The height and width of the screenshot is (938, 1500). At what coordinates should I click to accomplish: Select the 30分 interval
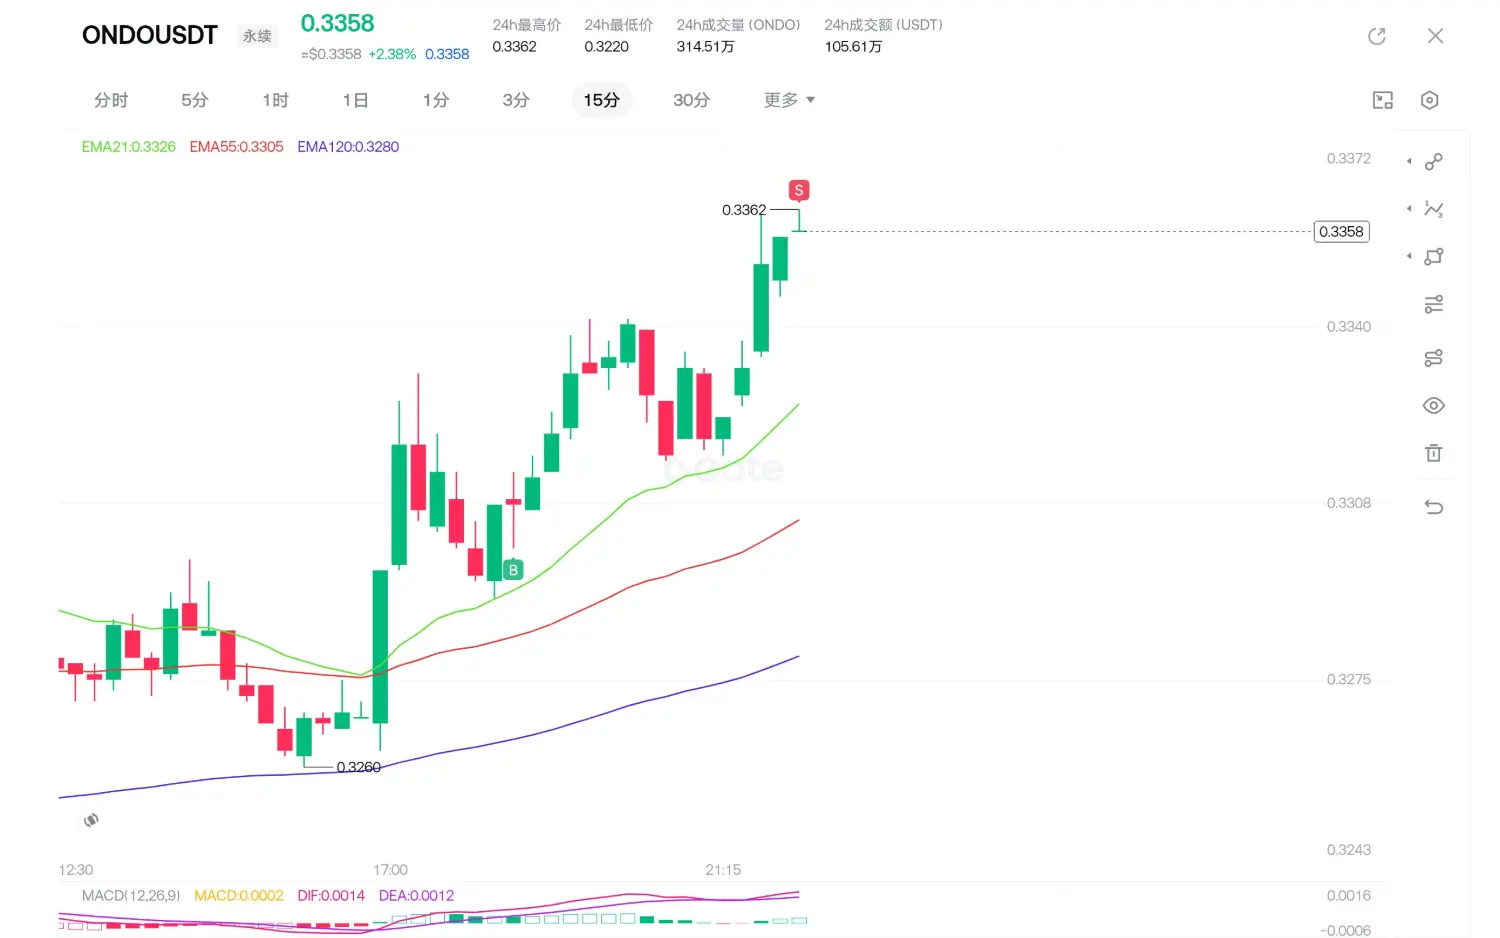click(x=691, y=100)
